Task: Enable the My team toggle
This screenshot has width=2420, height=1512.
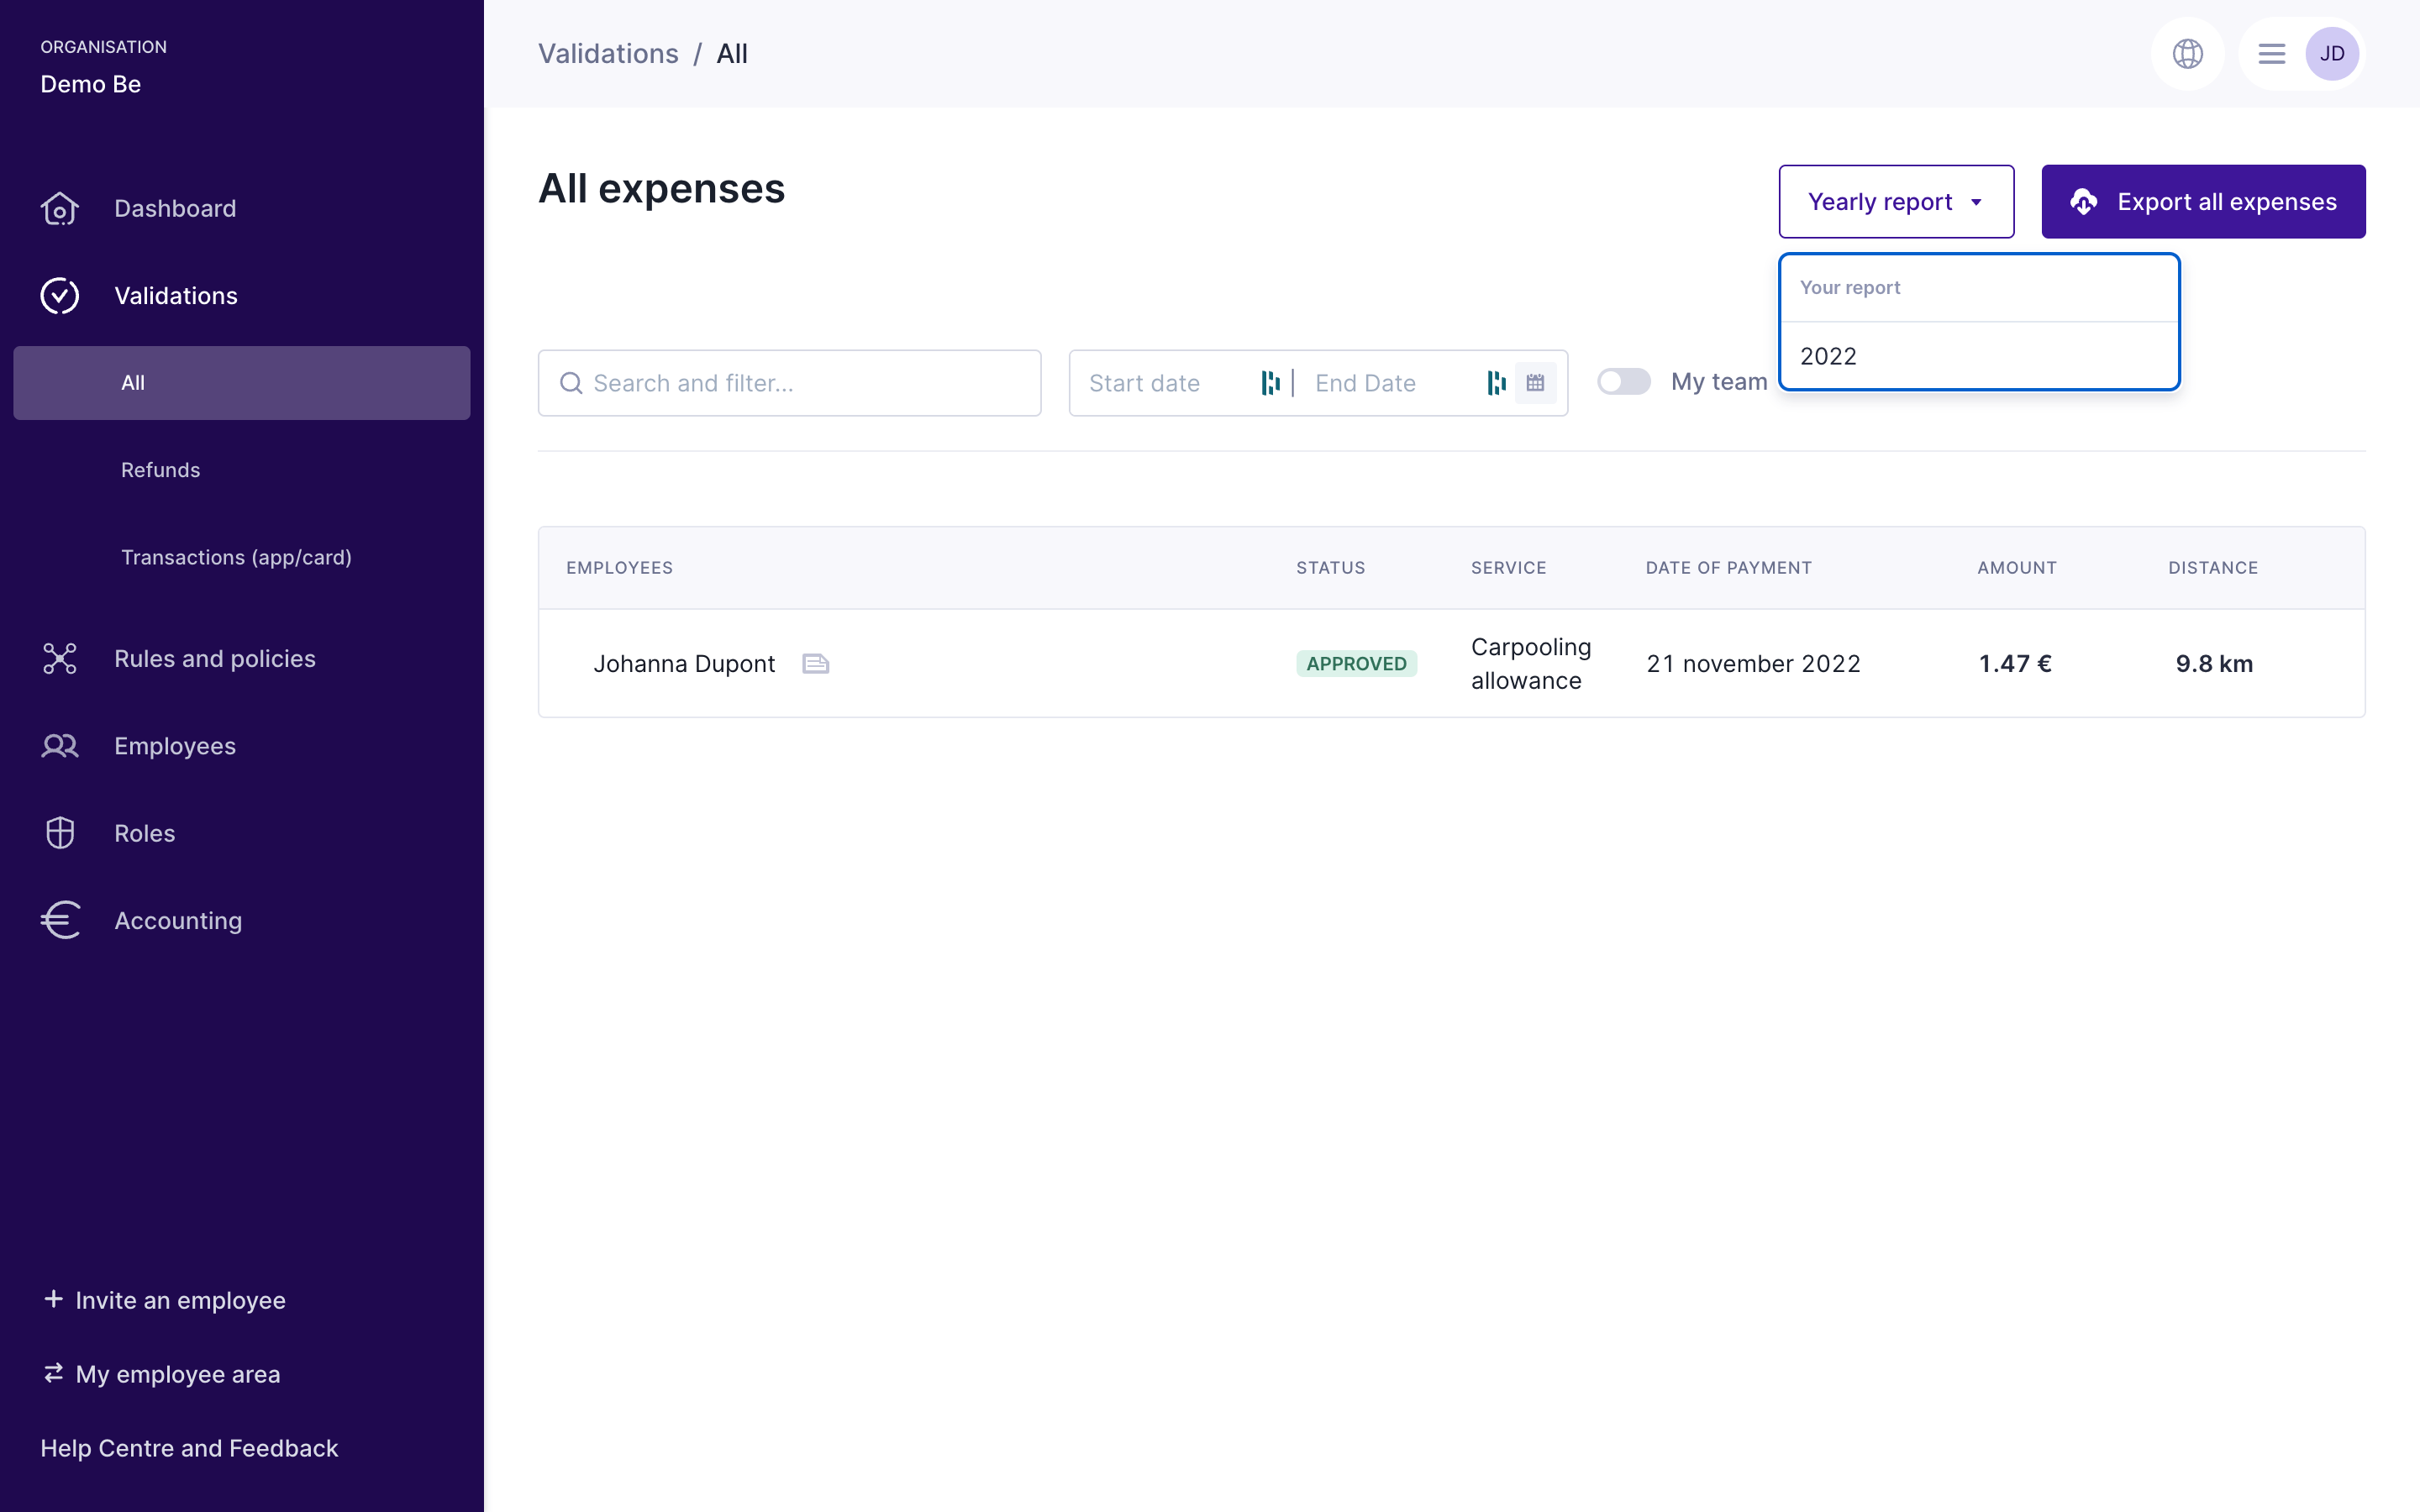Action: (1623, 382)
